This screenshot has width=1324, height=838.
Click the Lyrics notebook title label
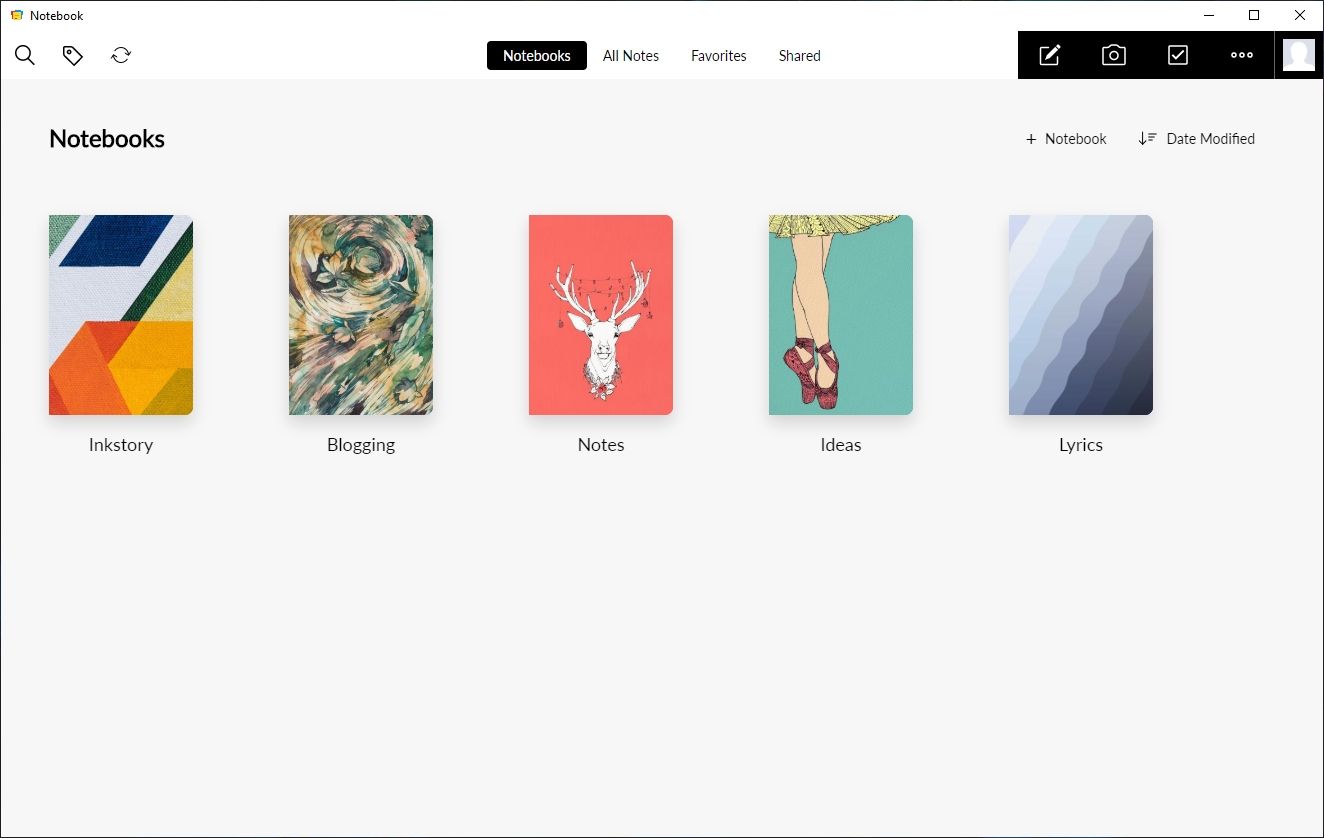pos(1081,445)
